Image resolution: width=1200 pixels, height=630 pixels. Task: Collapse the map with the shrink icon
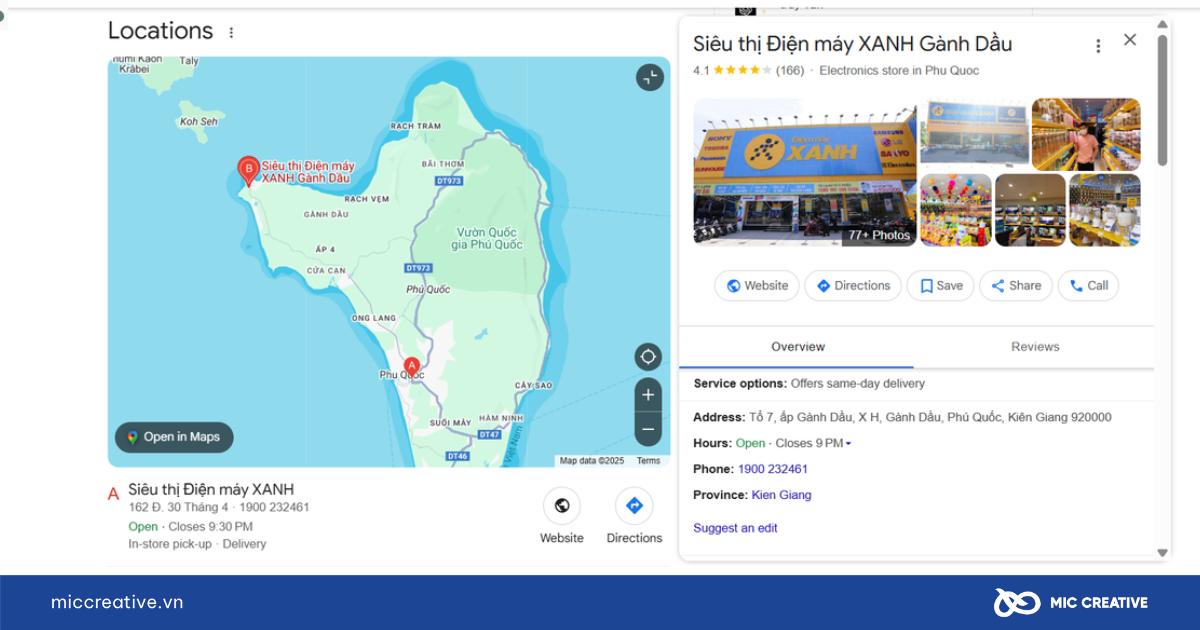[x=650, y=77]
